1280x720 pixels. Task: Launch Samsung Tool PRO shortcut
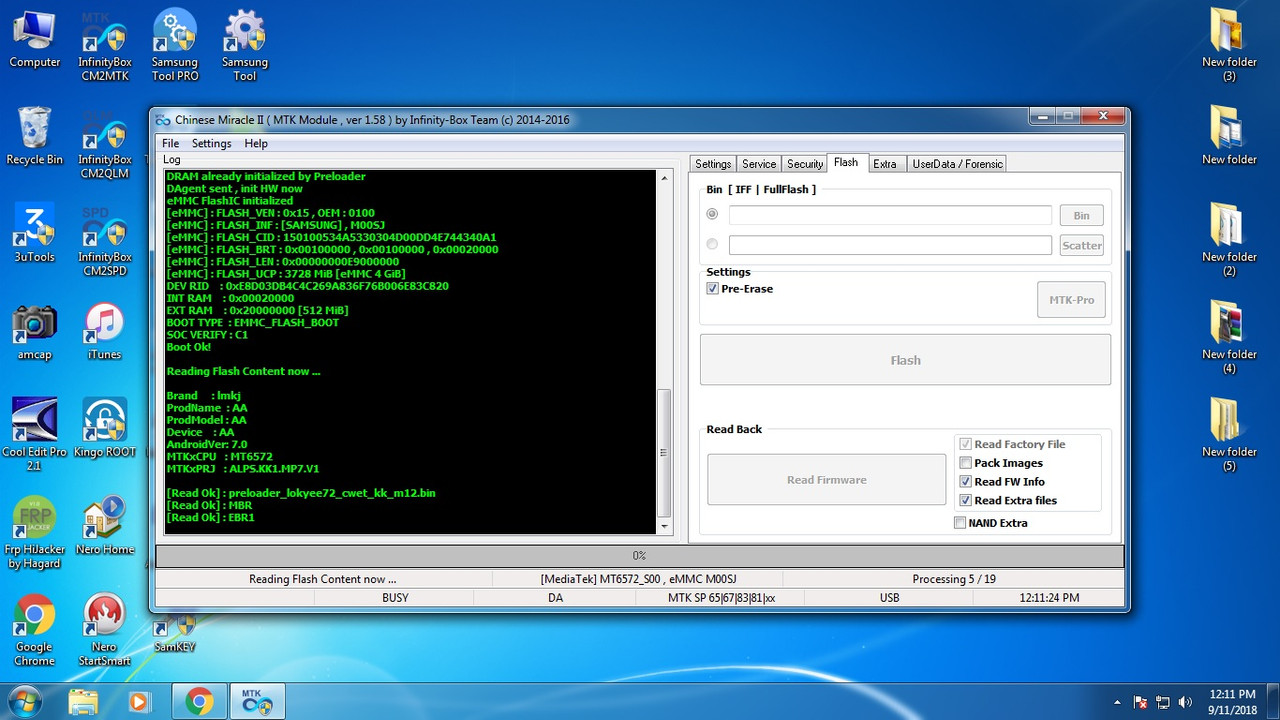[x=175, y=47]
